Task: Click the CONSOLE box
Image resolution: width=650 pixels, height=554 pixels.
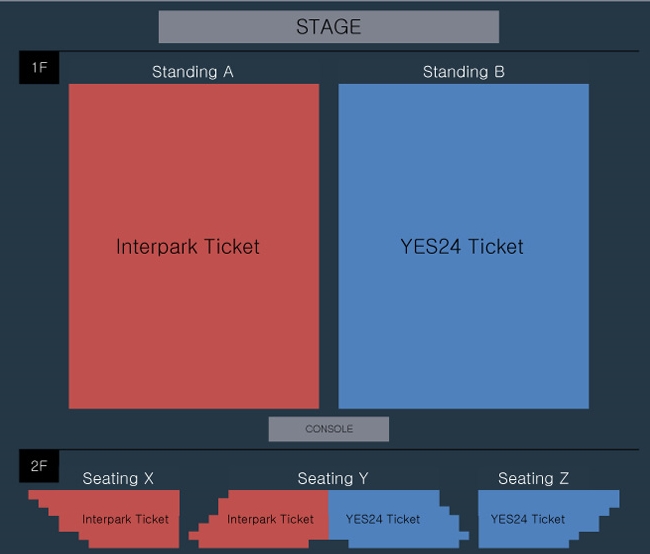Action: (x=329, y=429)
